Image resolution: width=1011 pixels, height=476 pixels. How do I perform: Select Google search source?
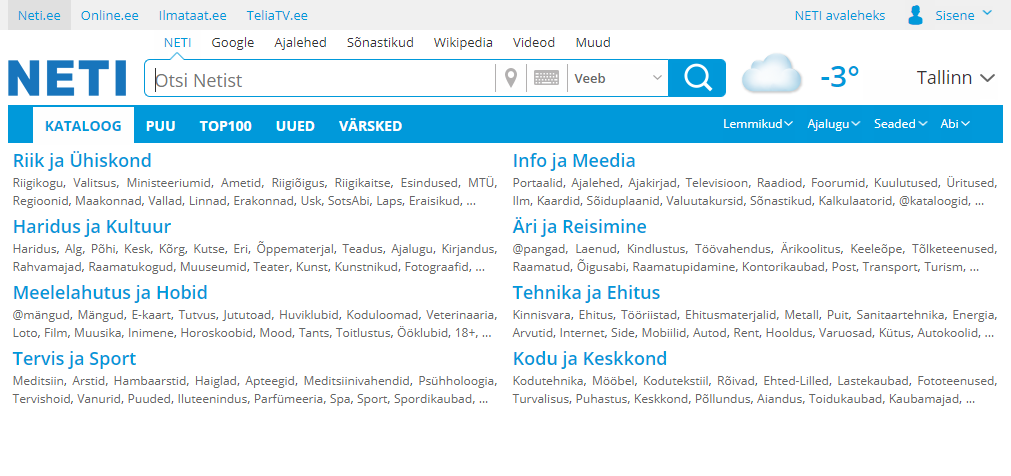[x=233, y=43]
